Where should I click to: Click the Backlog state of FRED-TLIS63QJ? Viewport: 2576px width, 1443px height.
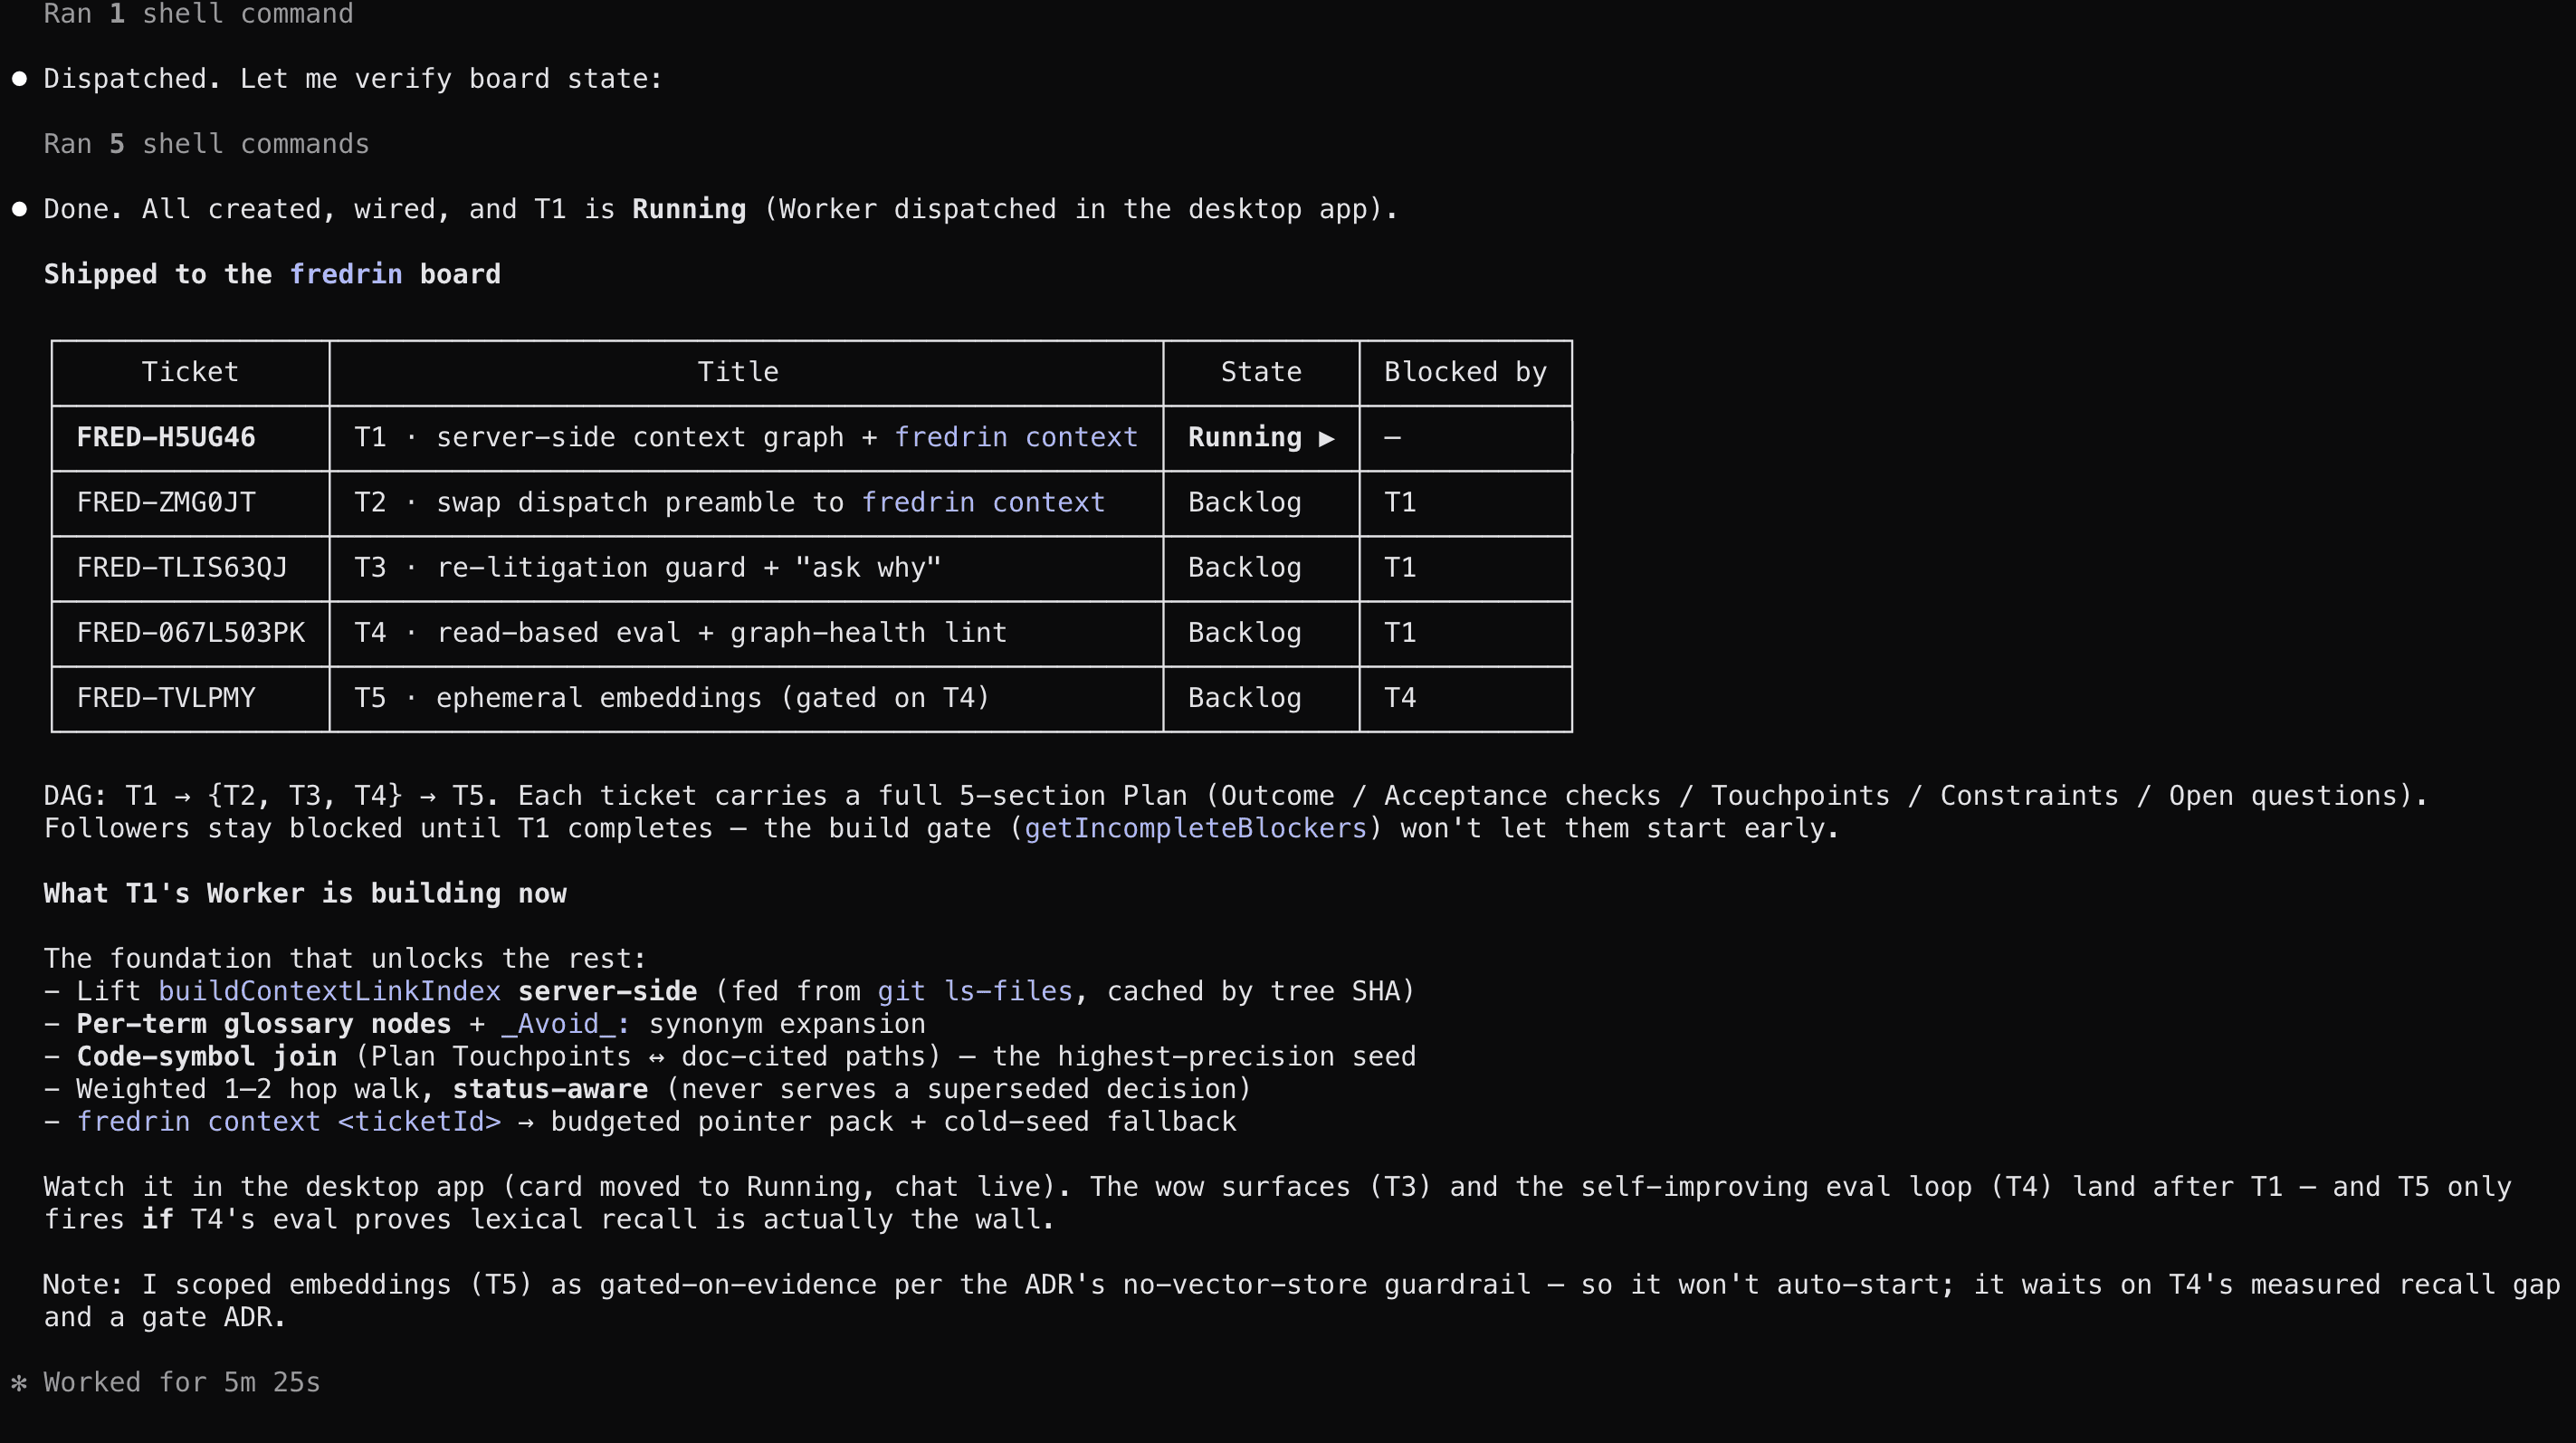1245,567
